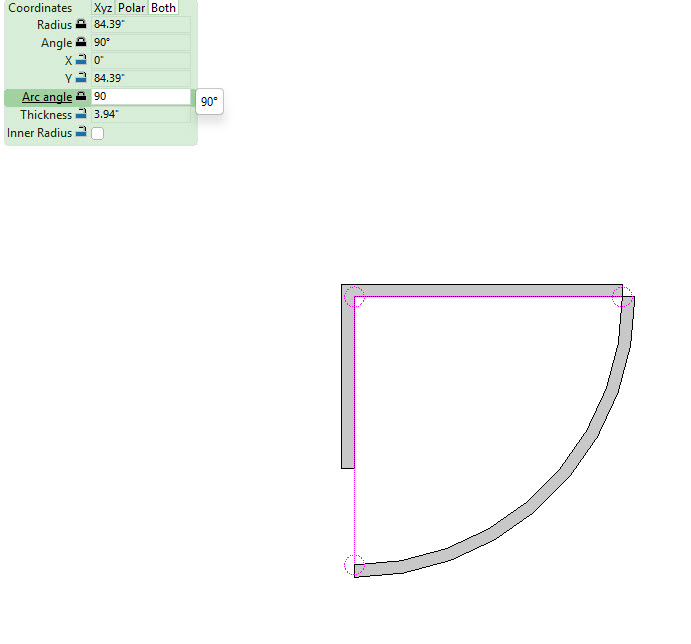
Task: Click the Angle field showing 90°
Action: point(141,43)
